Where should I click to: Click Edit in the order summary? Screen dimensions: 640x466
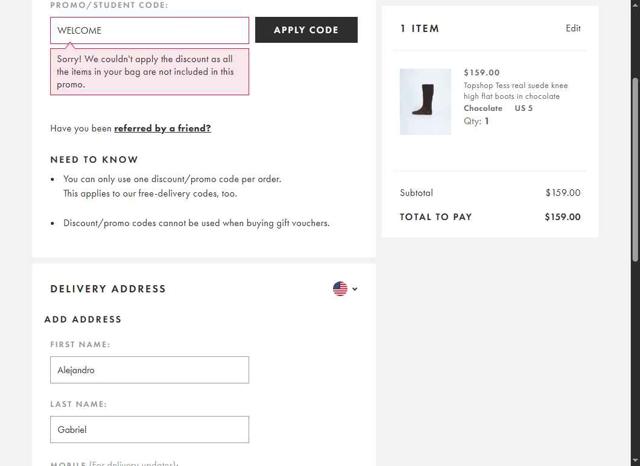pos(573,28)
